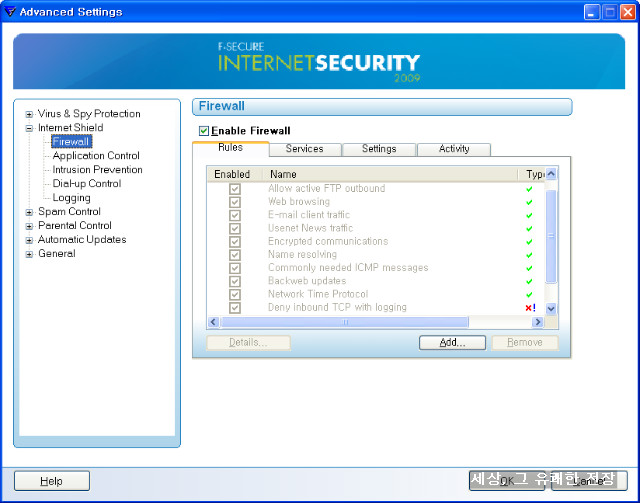Click the allow icon for Backweb updates
Screen dimensions: 640x503
coord(529,281)
